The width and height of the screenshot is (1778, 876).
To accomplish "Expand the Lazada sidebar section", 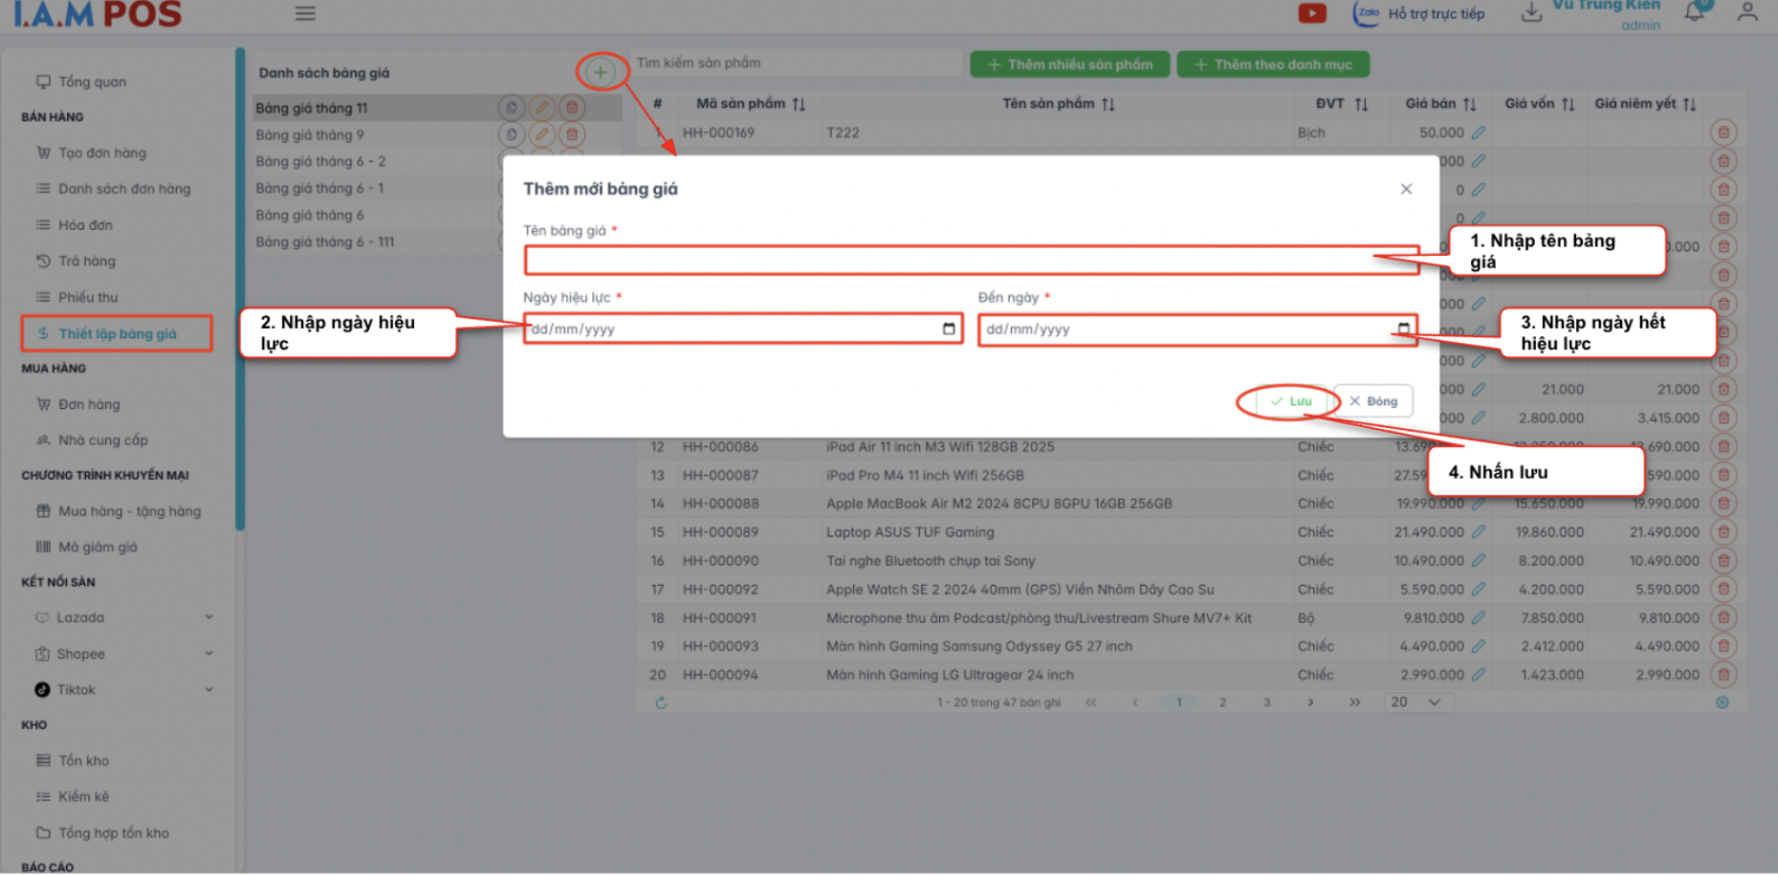I will pyautogui.click(x=209, y=618).
